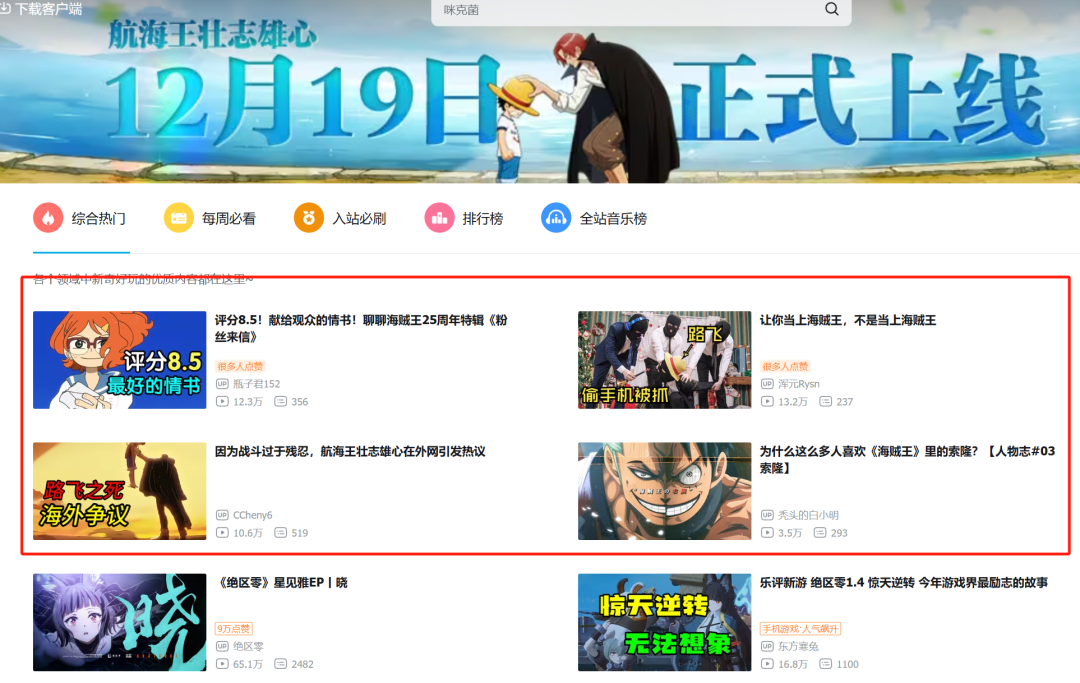Click the 评分8.5 最好的情书 thumbnail
The width and height of the screenshot is (1080, 683).
(x=119, y=360)
